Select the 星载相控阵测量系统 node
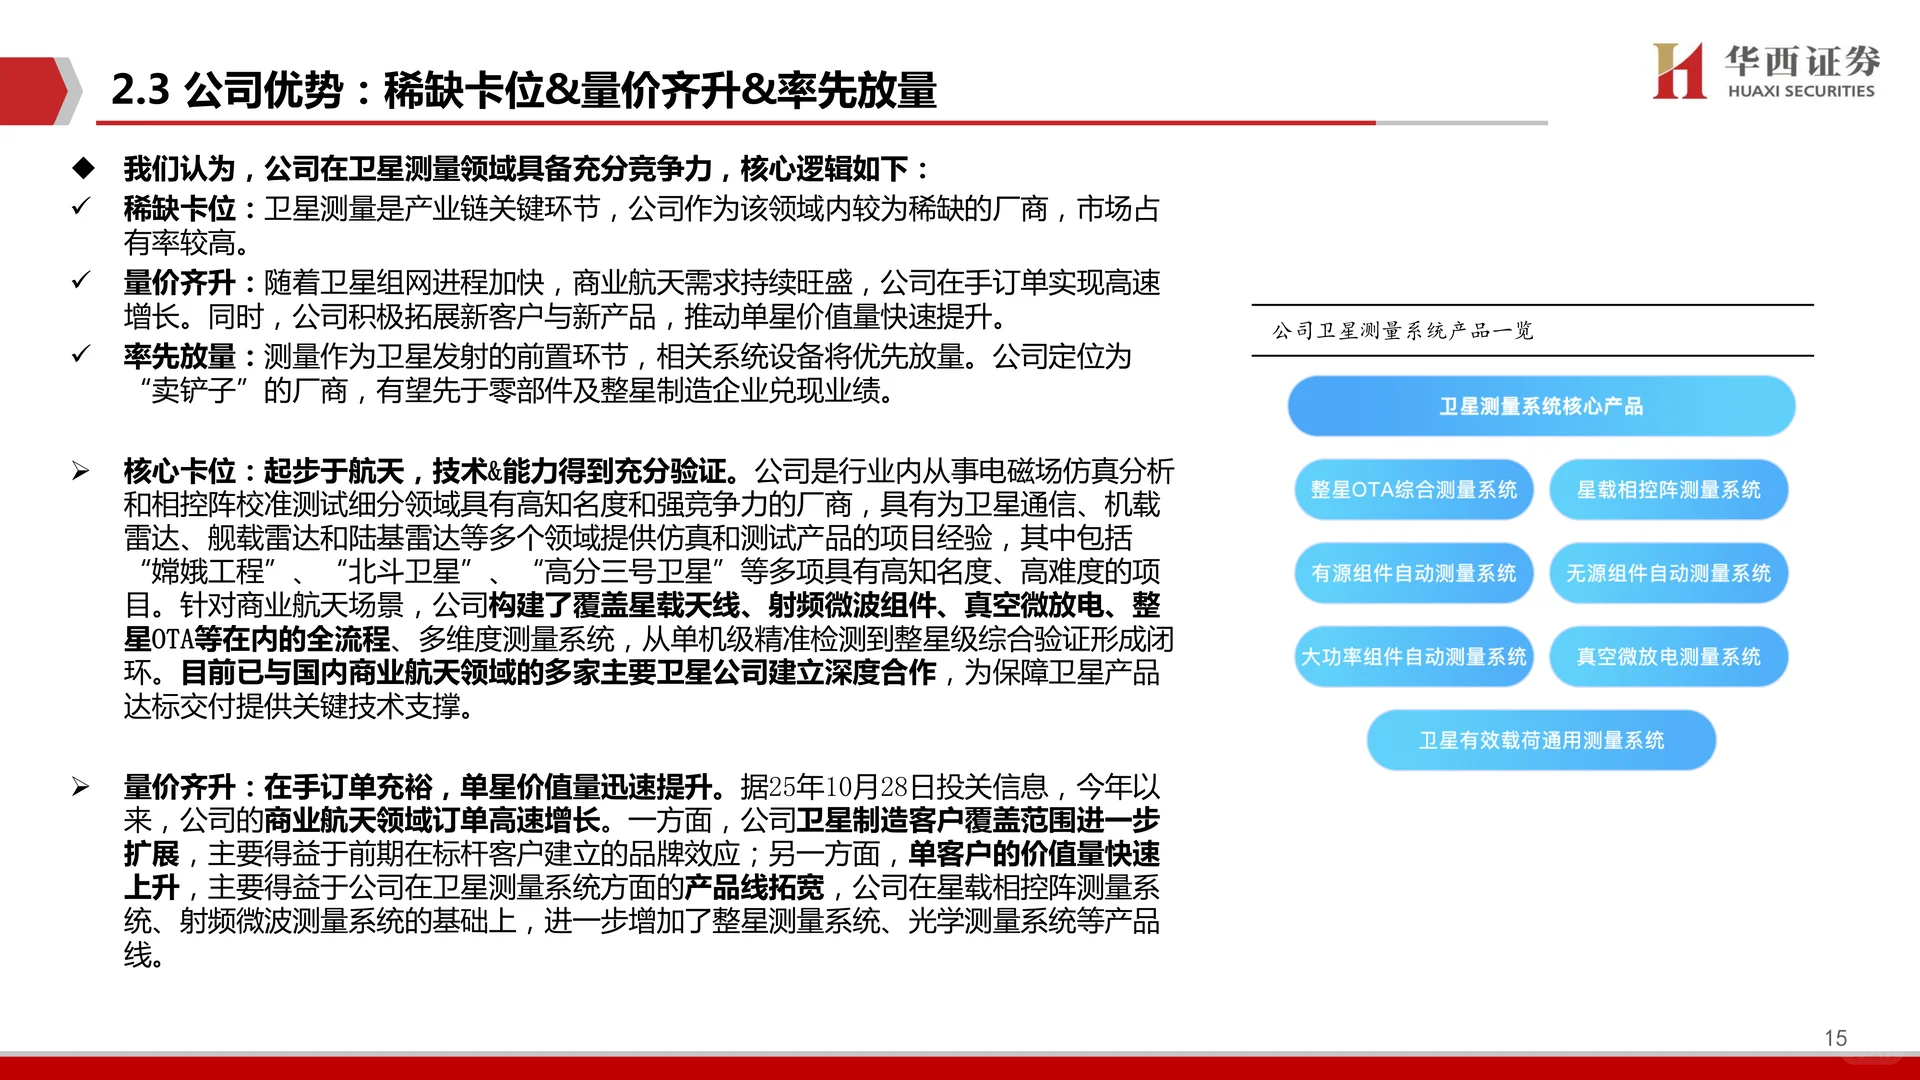 pyautogui.click(x=1668, y=490)
